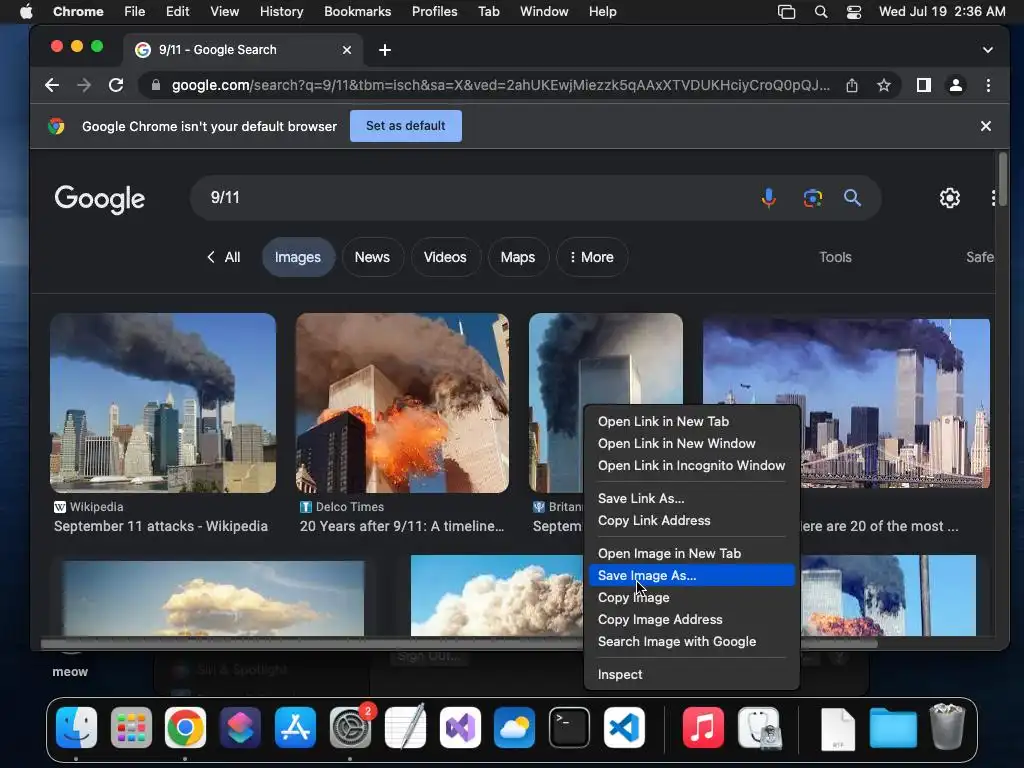
Task: Select Open Image in New Tab
Action: [692, 553]
